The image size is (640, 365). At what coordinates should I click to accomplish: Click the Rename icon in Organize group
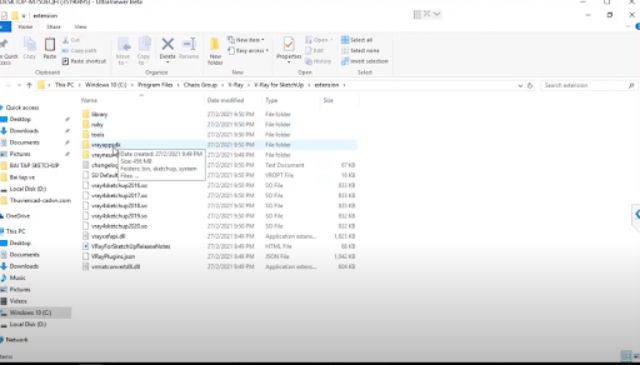(x=189, y=44)
